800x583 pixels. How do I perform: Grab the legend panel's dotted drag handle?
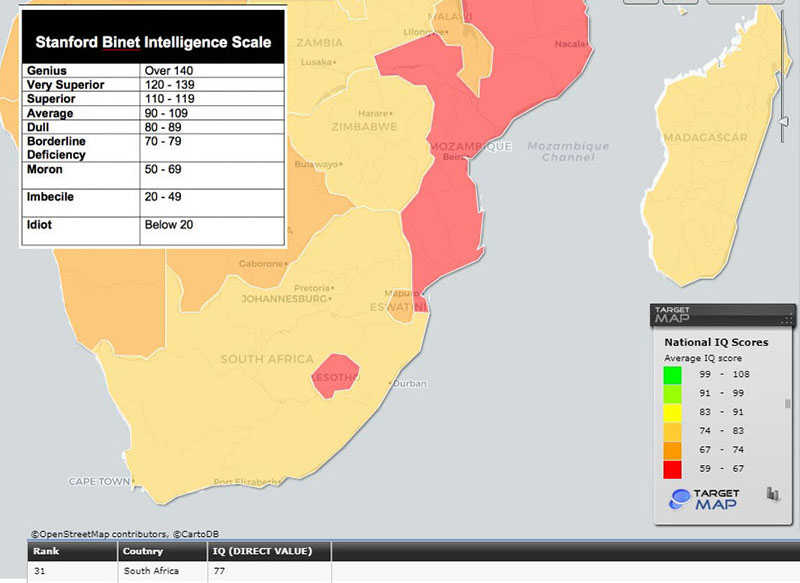(x=788, y=316)
